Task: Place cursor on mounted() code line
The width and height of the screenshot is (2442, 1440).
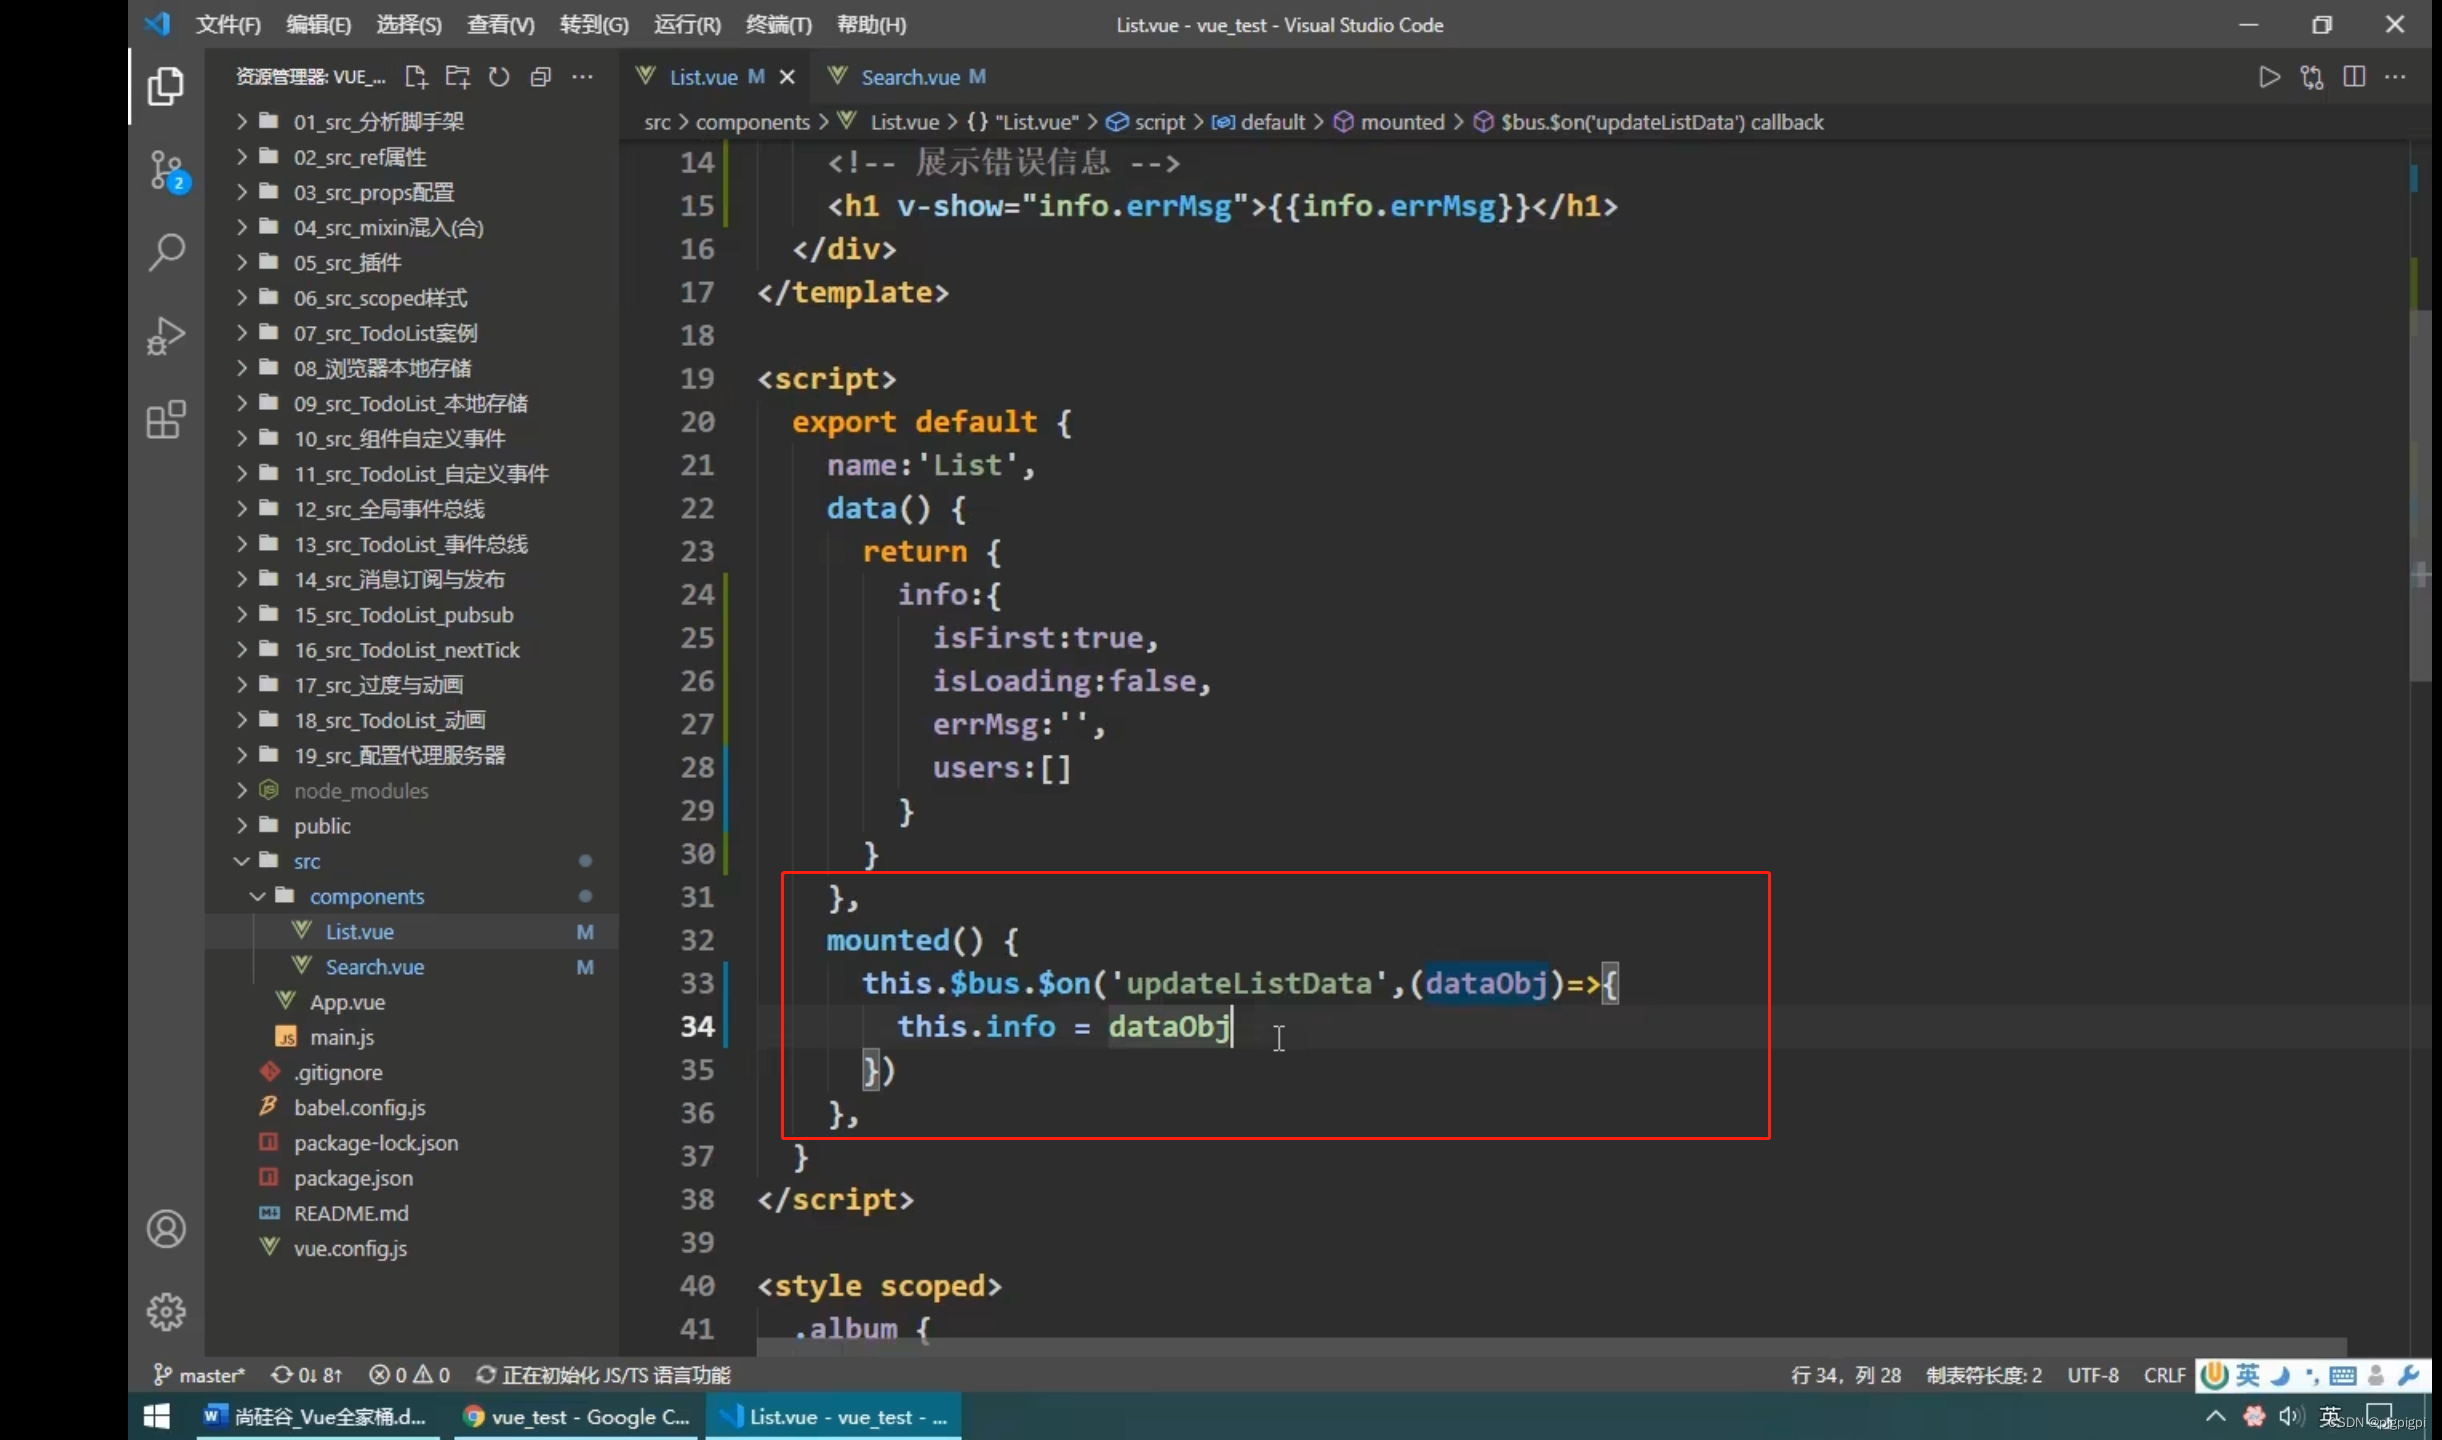Action: tap(920, 940)
